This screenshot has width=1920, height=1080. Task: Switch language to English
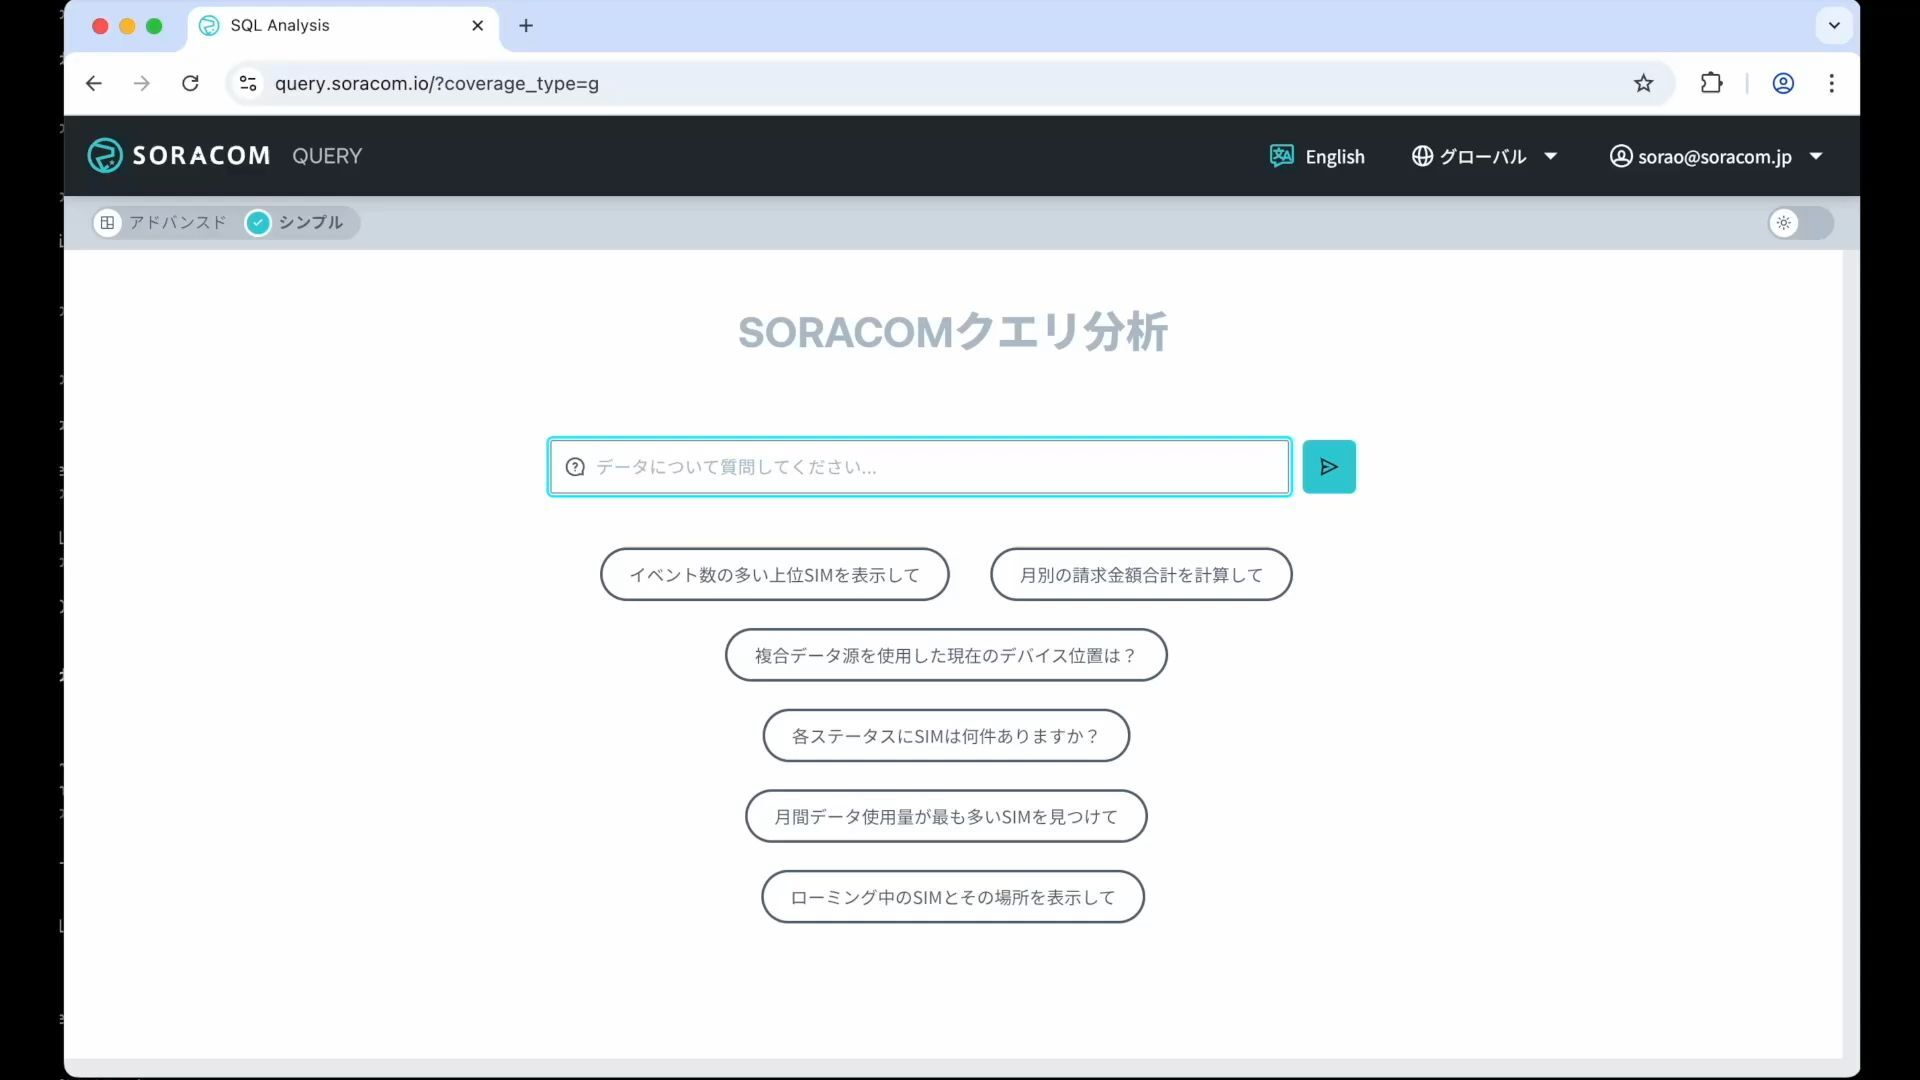coord(1317,156)
